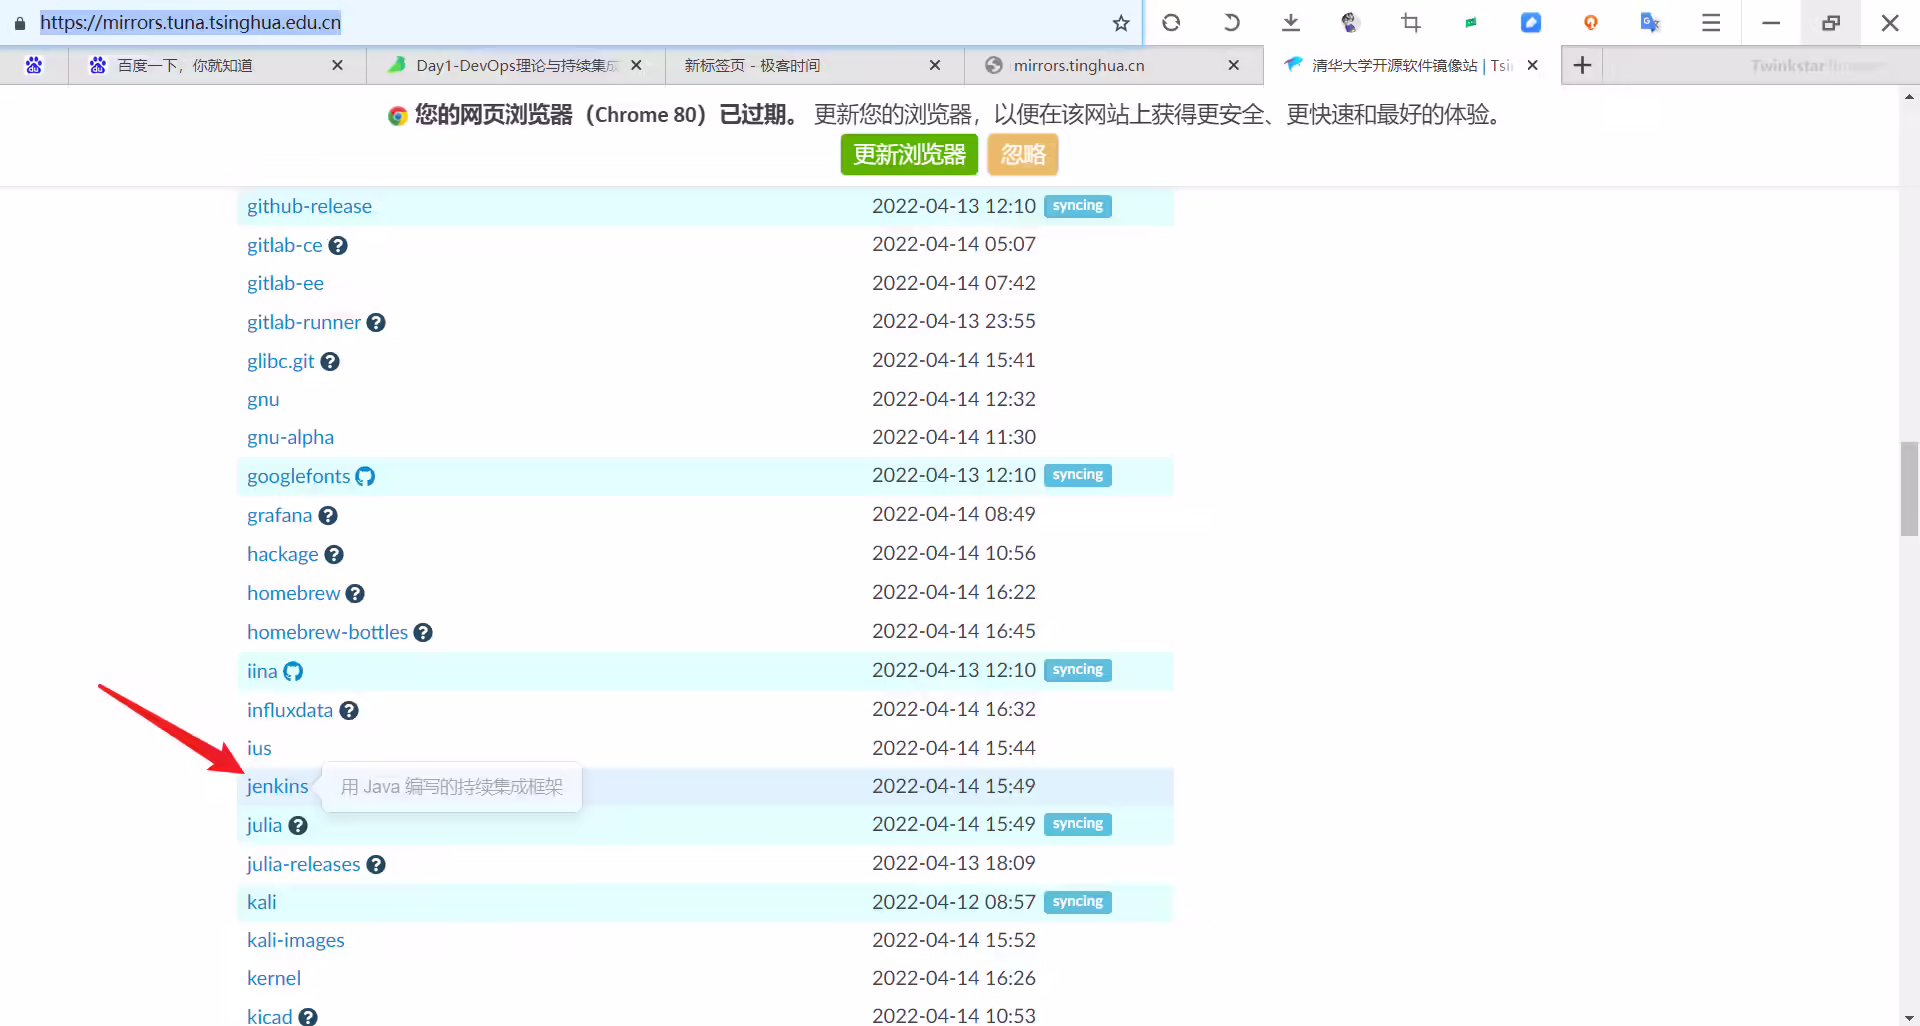Click help icon next to julia
Screen dimensions: 1920x1026
point(298,825)
